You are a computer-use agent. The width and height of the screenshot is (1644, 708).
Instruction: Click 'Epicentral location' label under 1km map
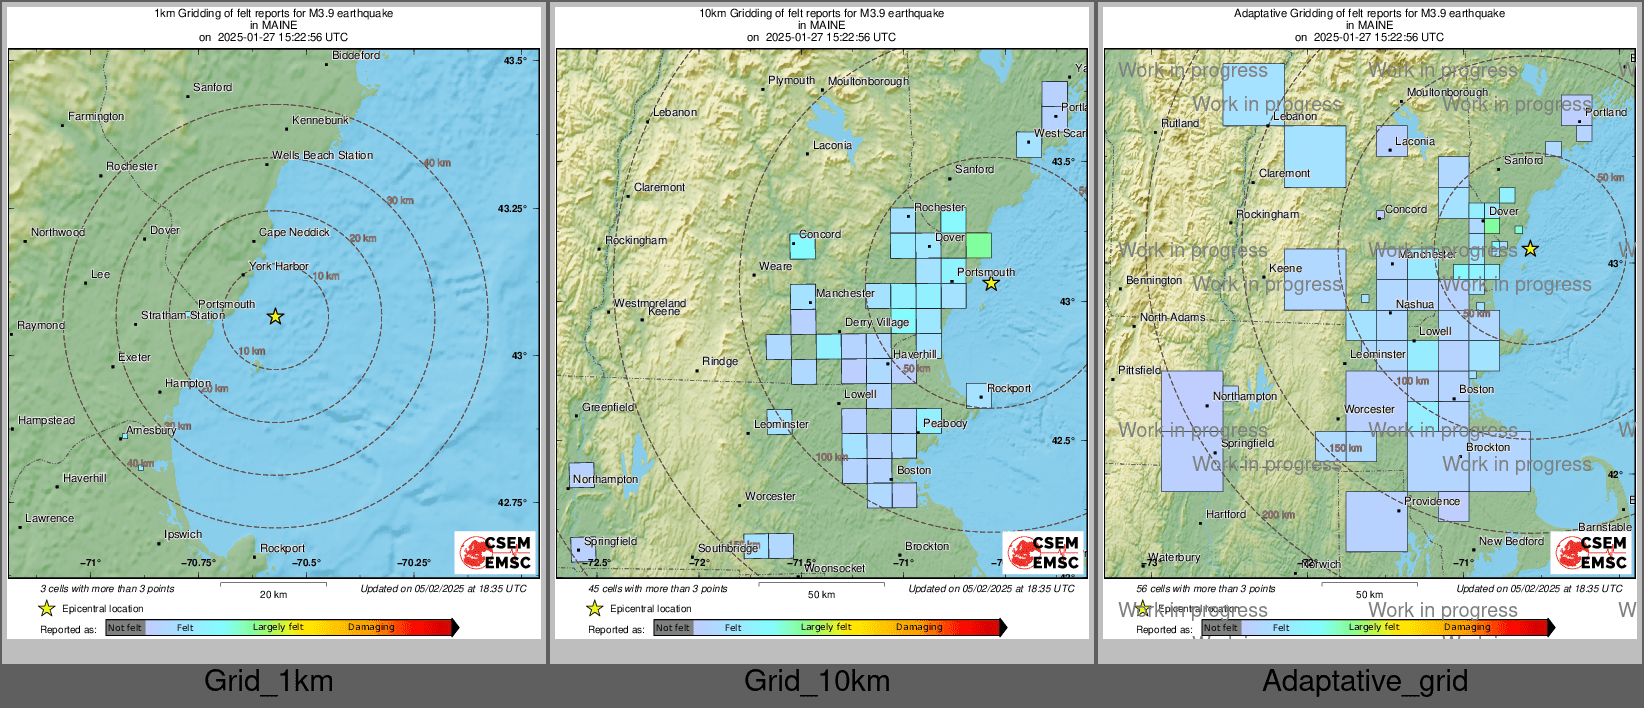tap(102, 609)
